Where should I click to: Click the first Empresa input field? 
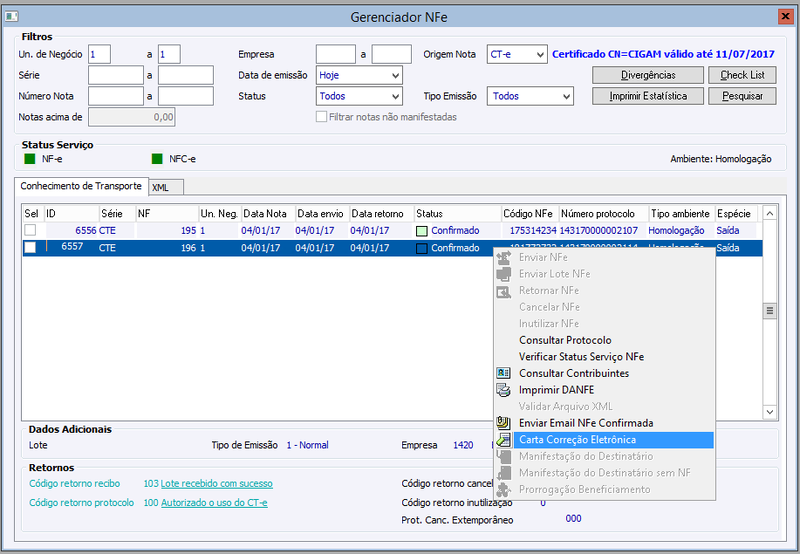click(336, 54)
